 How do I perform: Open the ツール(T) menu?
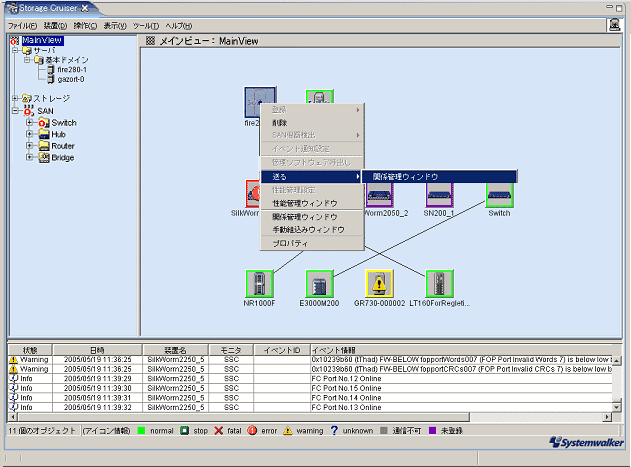coord(146,26)
